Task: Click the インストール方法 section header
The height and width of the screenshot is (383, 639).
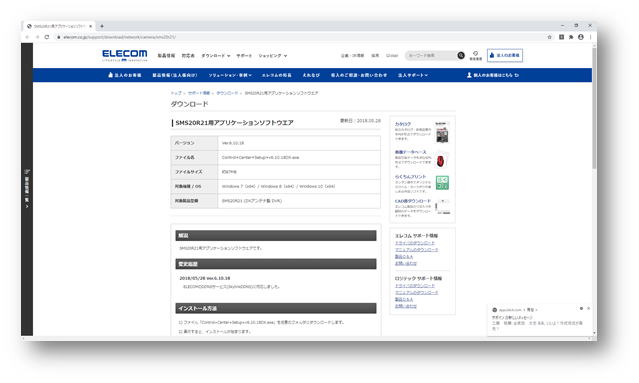Action: pyautogui.click(x=276, y=308)
